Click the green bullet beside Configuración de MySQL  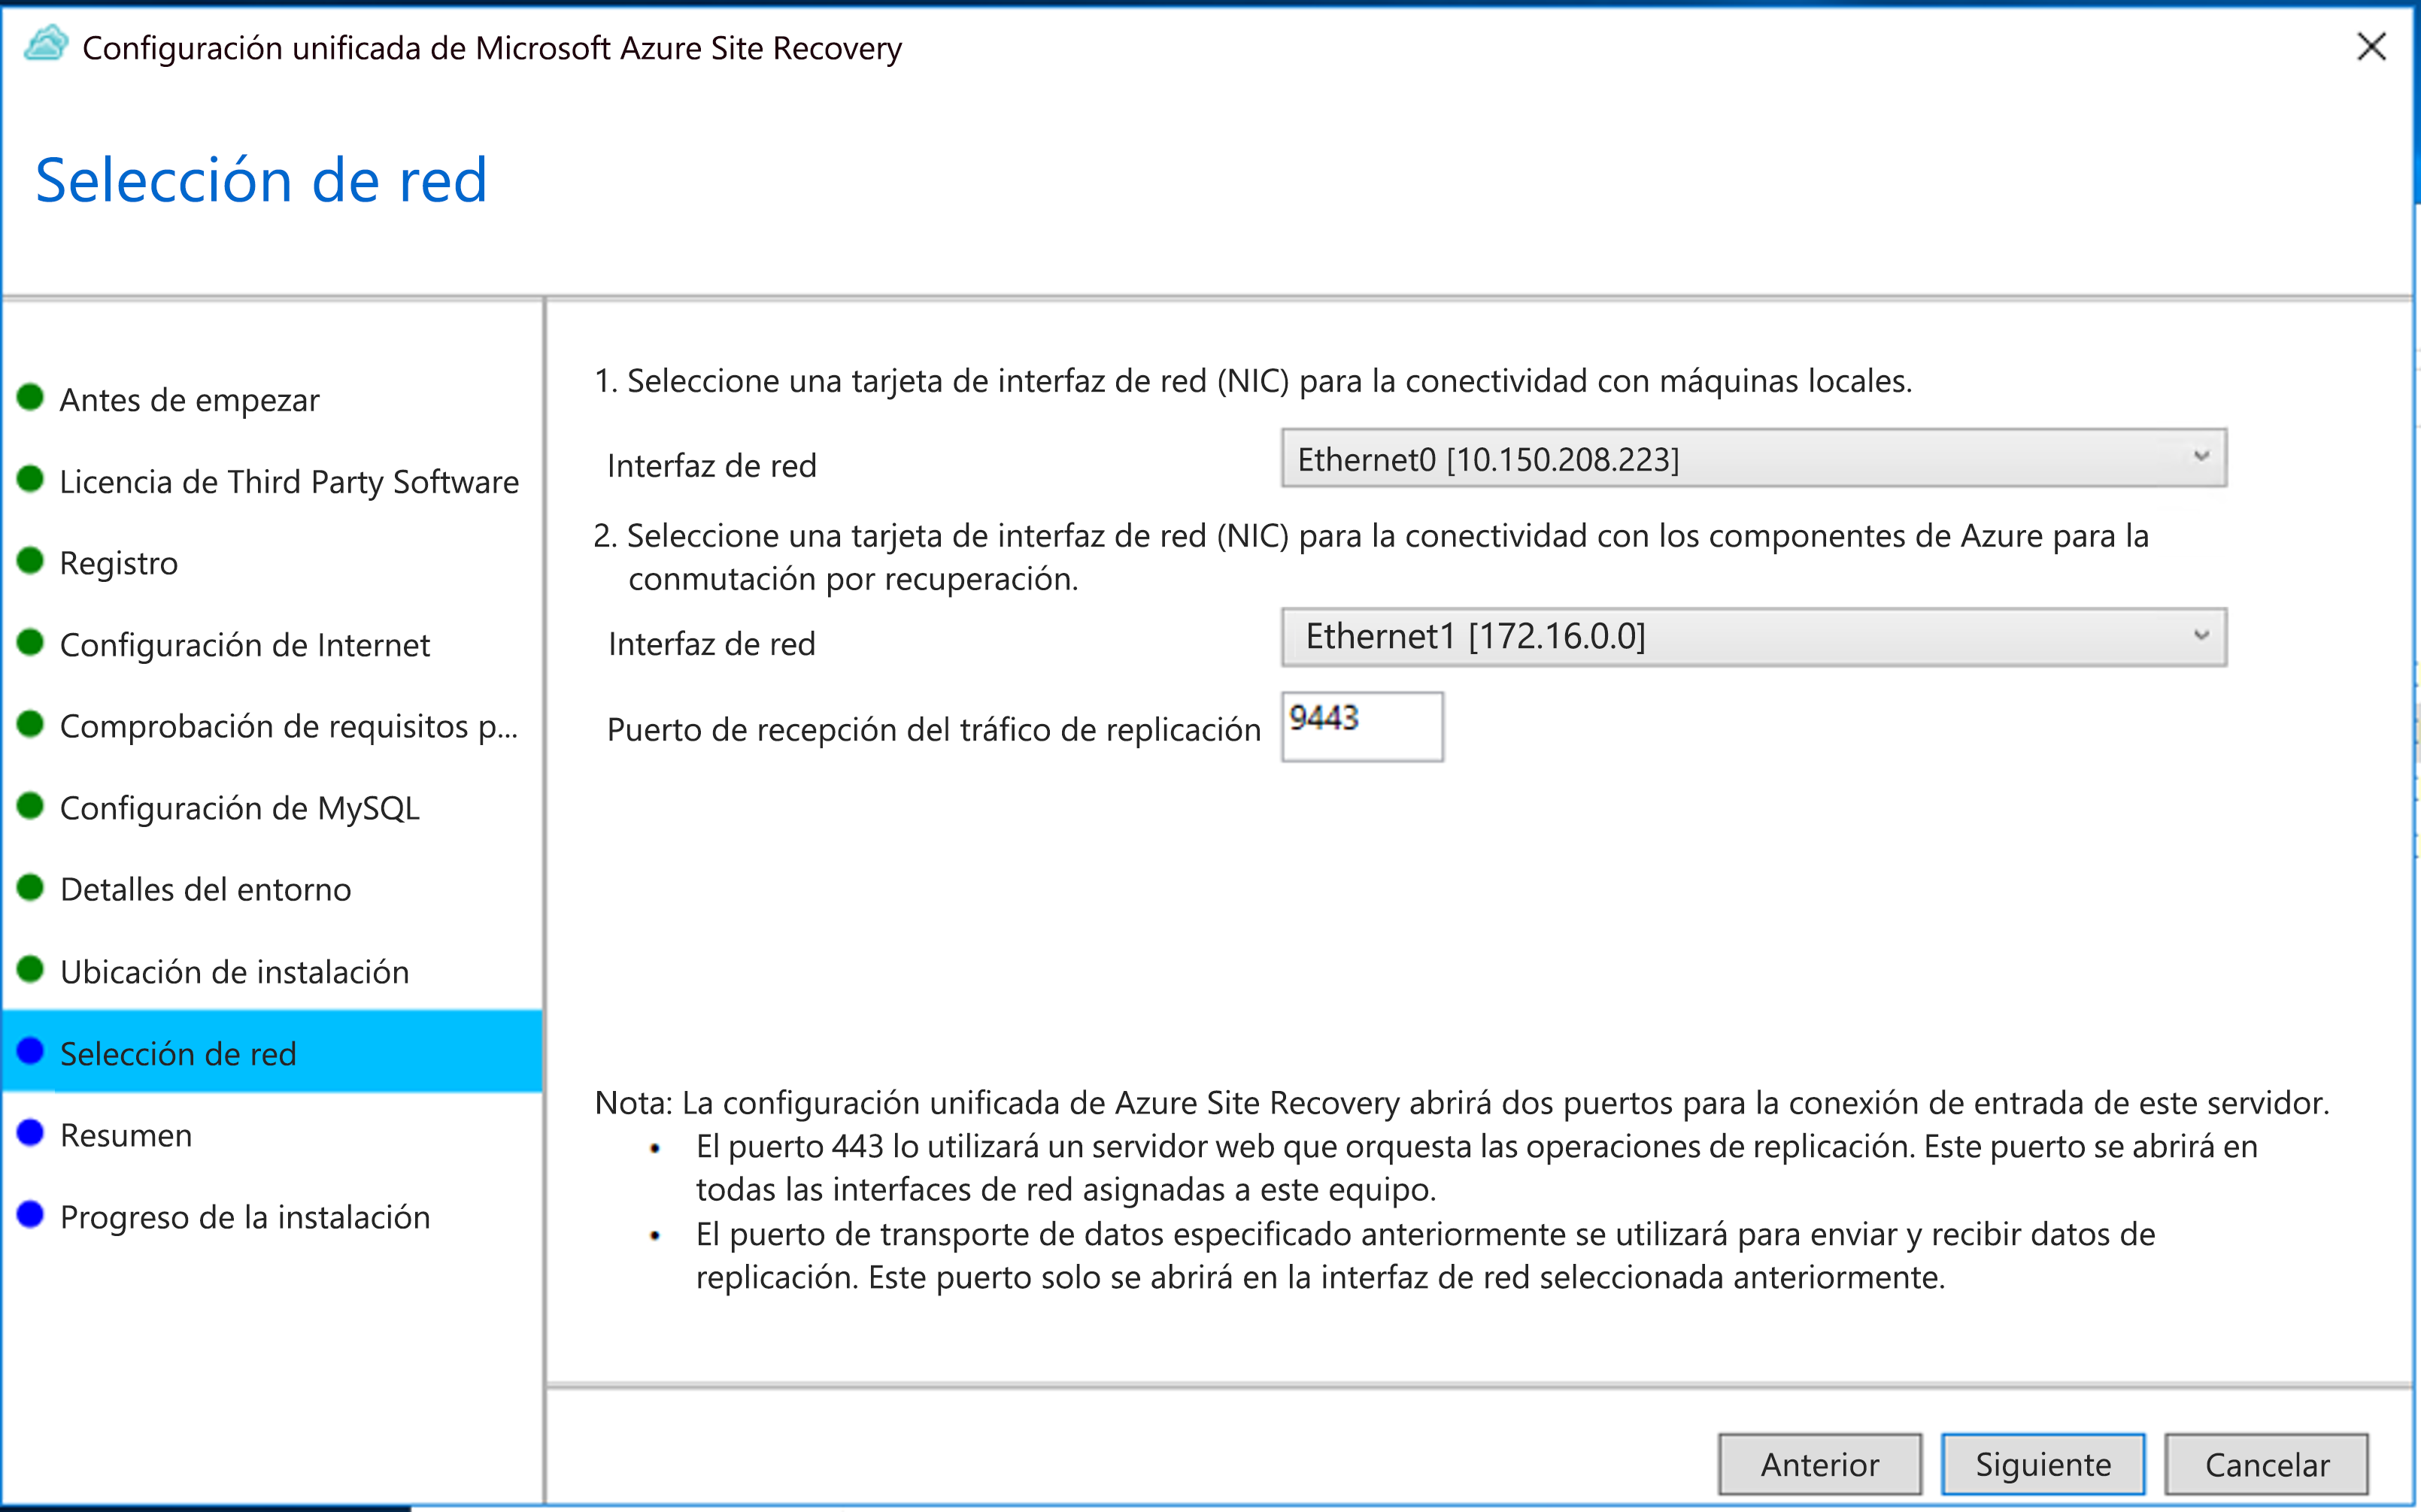tap(30, 805)
